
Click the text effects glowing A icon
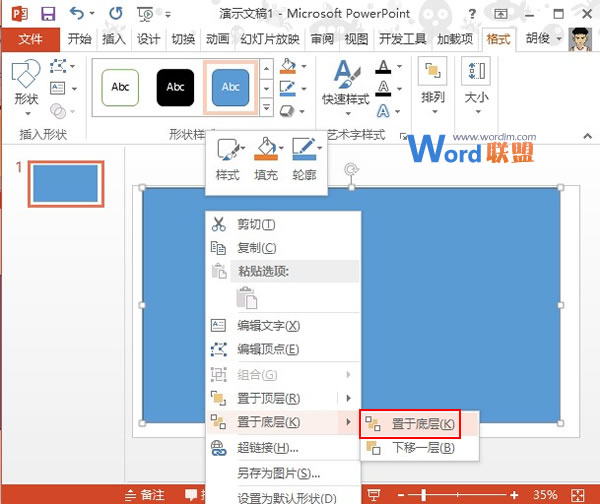(383, 111)
